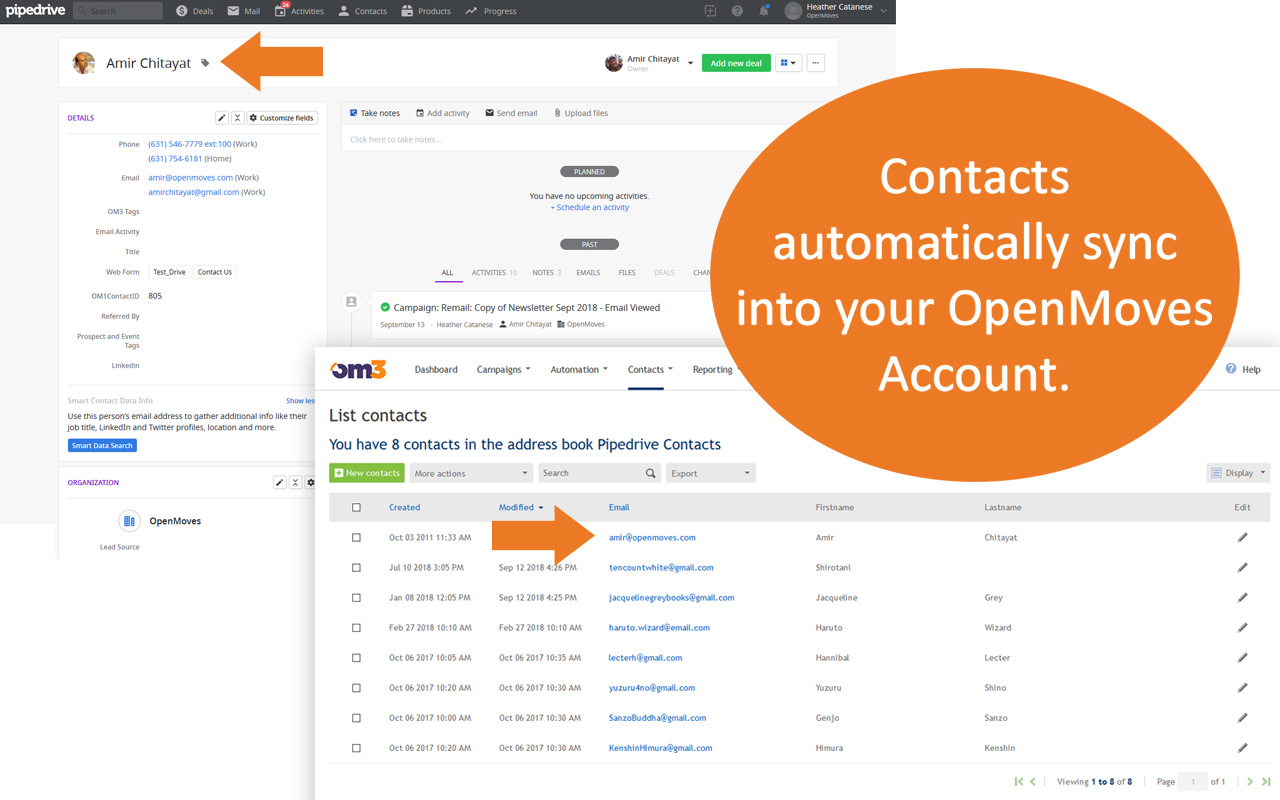This screenshot has width=1280, height=800.
Task: Open Customize fields in the Details panel
Action: point(281,117)
